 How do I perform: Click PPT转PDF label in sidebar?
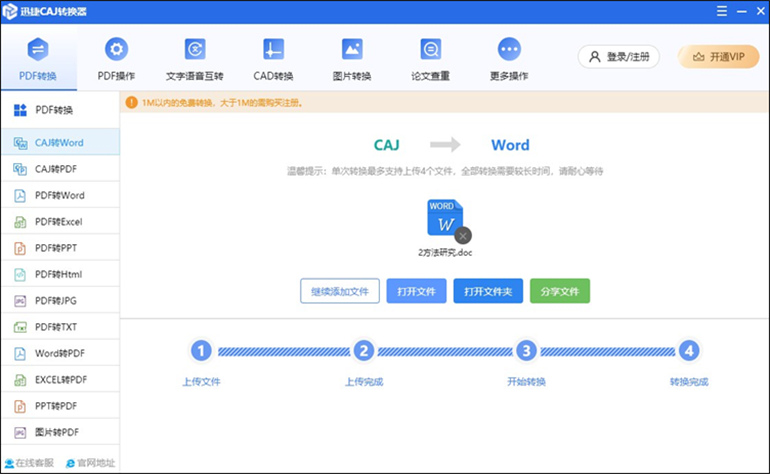pos(56,406)
